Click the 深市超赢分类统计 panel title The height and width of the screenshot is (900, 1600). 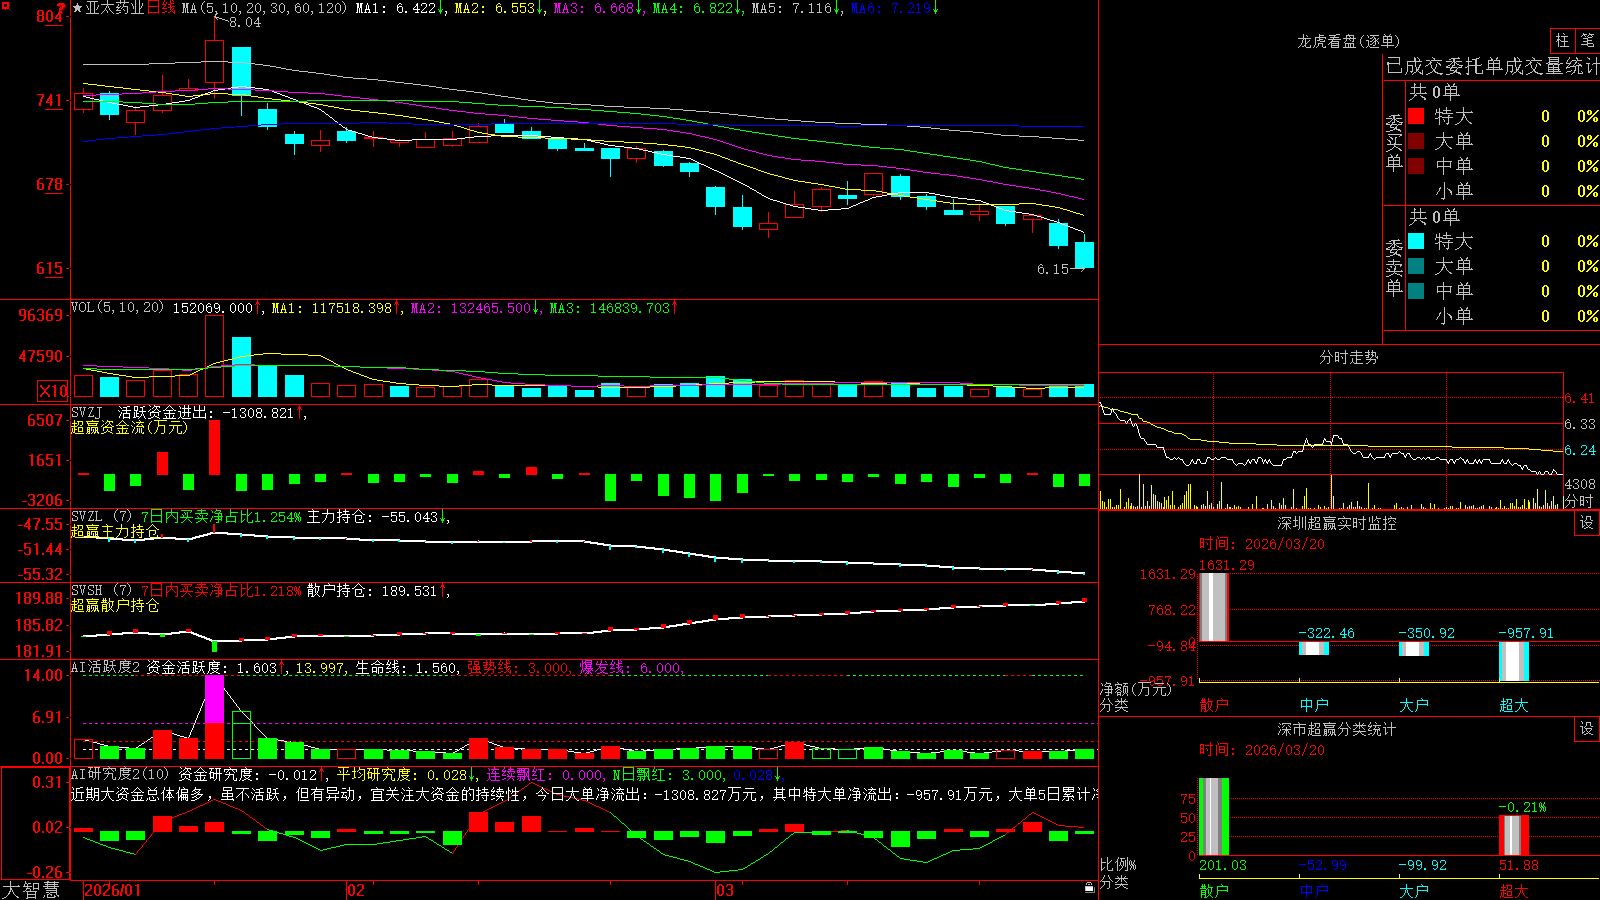point(1337,729)
